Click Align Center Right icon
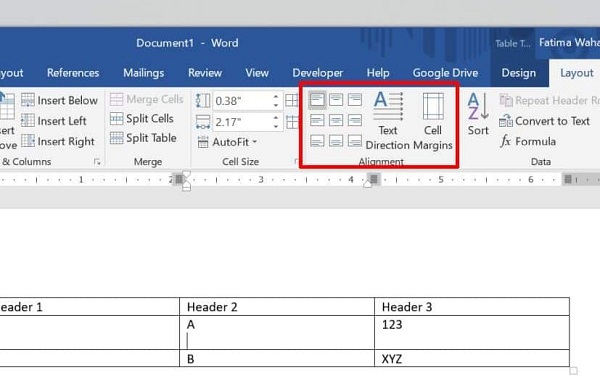 (355, 121)
